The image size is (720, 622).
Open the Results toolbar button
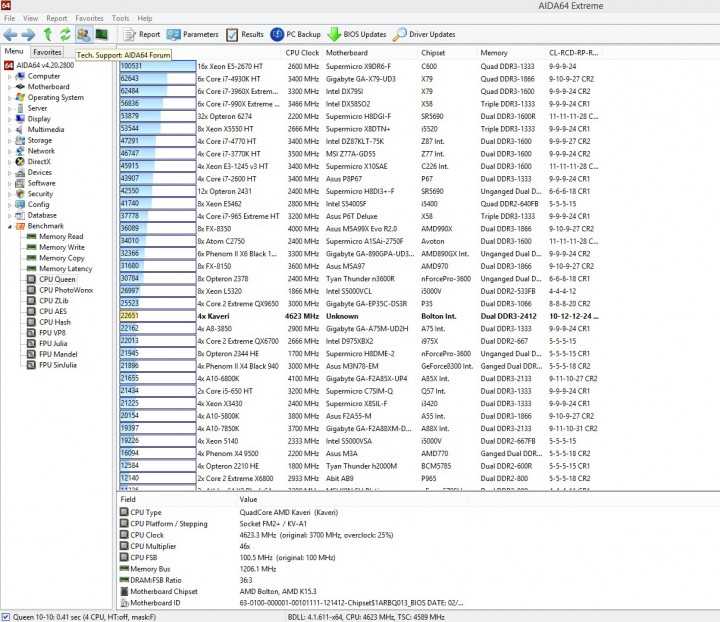245,34
